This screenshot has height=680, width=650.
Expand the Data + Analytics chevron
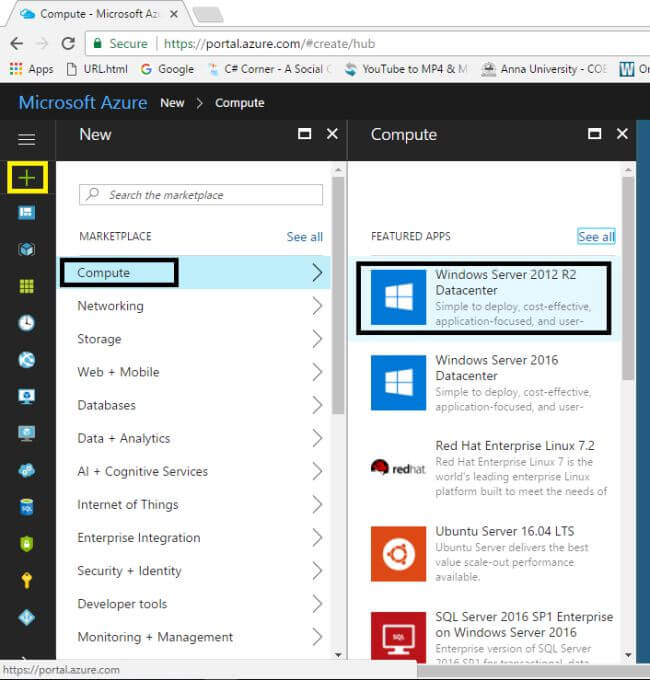point(317,438)
